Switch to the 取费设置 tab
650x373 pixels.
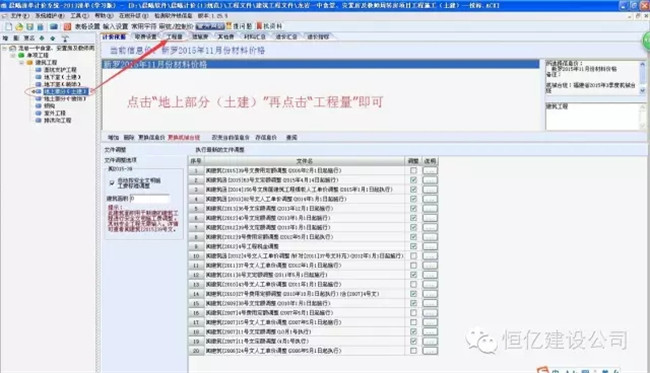tap(146, 37)
